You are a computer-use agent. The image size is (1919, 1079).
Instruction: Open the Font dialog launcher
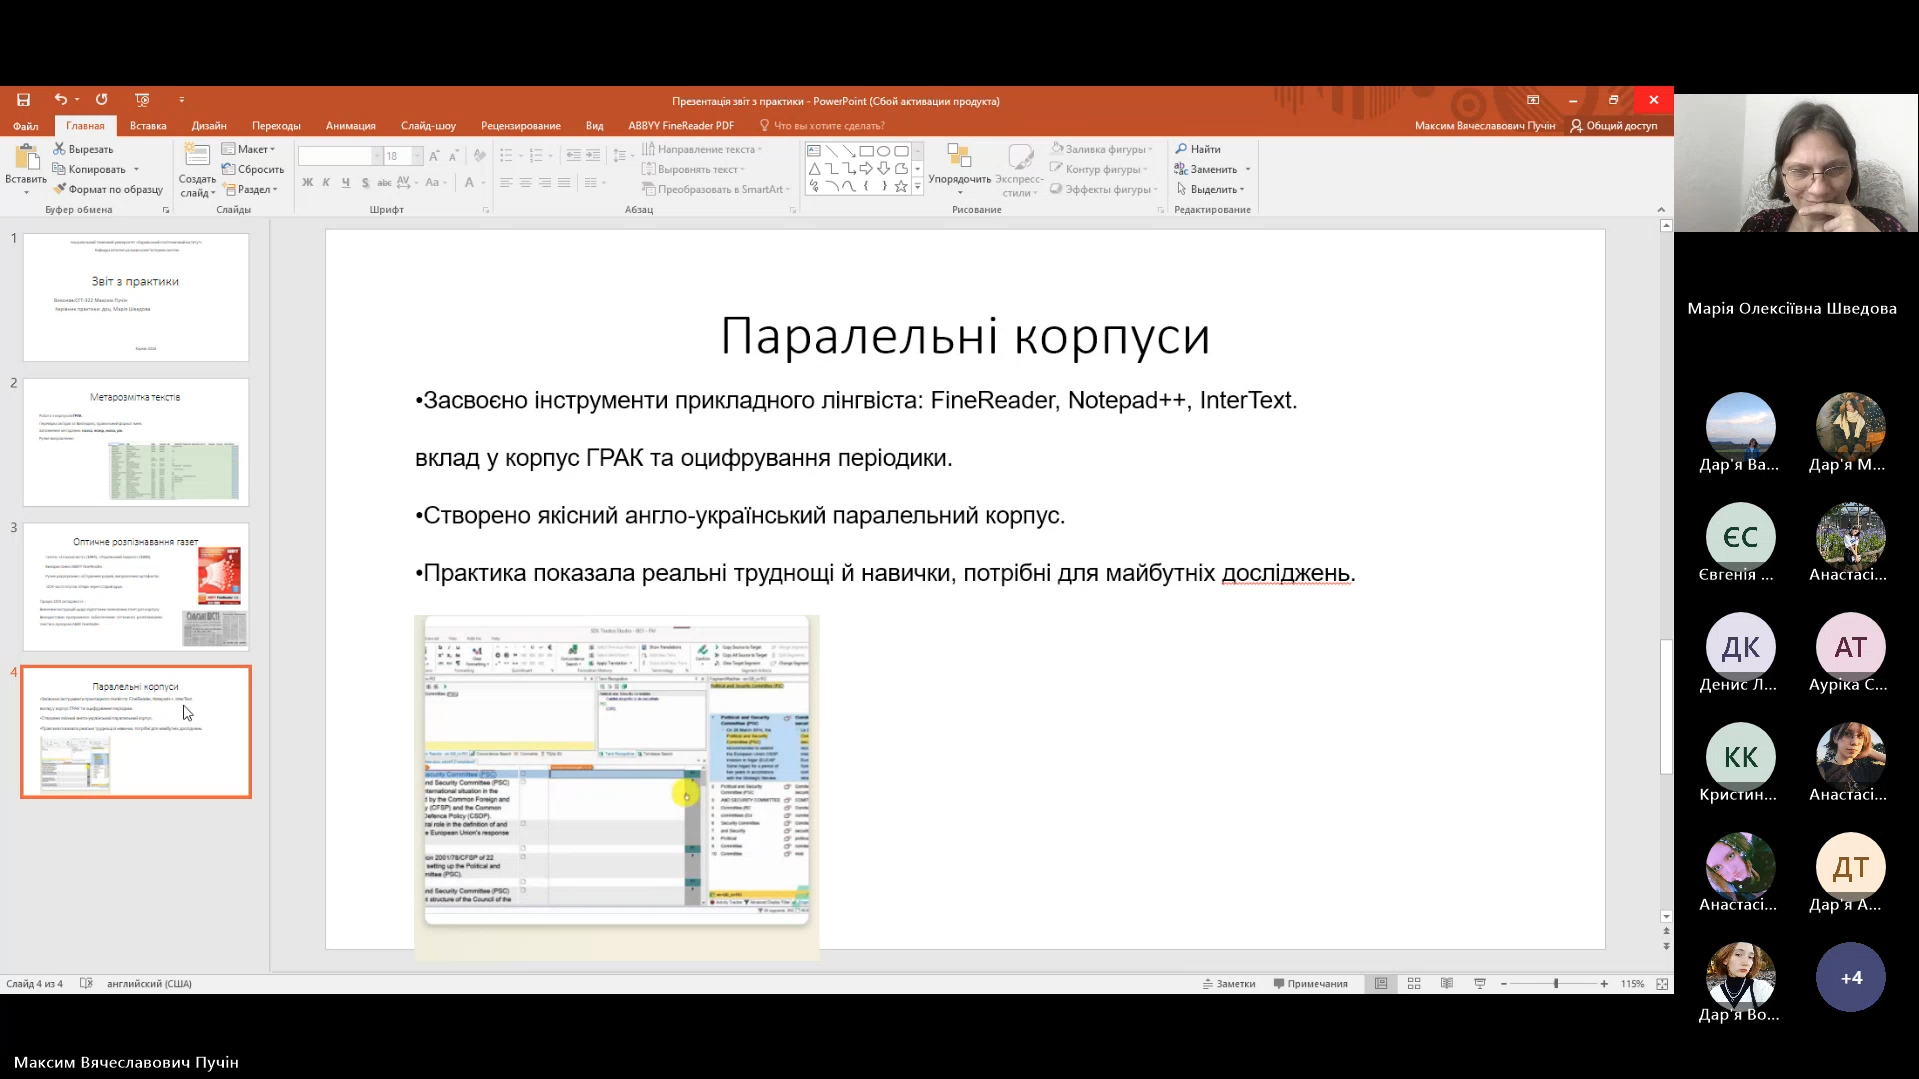pos(486,210)
